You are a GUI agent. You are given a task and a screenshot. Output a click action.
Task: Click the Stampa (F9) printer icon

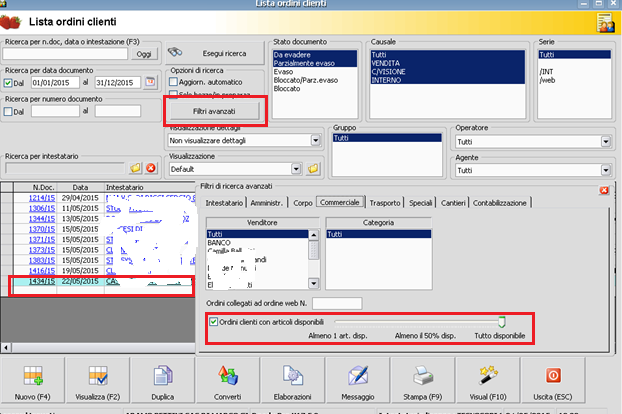pyautogui.click(x=423, y=376)
